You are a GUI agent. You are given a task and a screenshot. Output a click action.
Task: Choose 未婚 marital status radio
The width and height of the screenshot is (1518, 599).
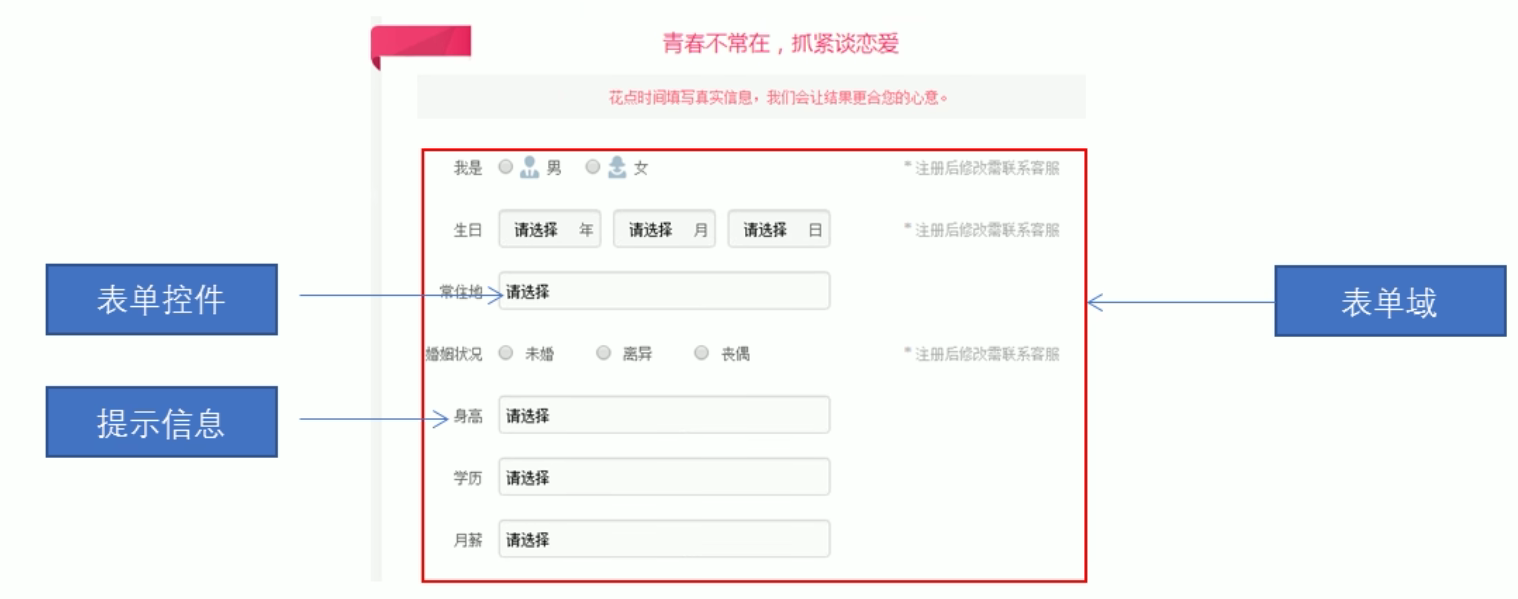coord(506,353)
